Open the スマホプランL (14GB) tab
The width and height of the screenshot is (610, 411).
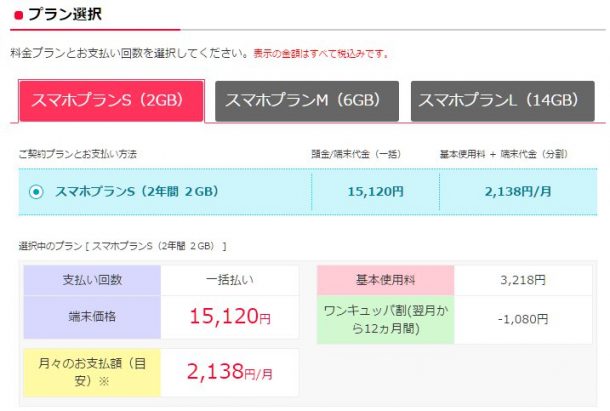tap(498, 101)
